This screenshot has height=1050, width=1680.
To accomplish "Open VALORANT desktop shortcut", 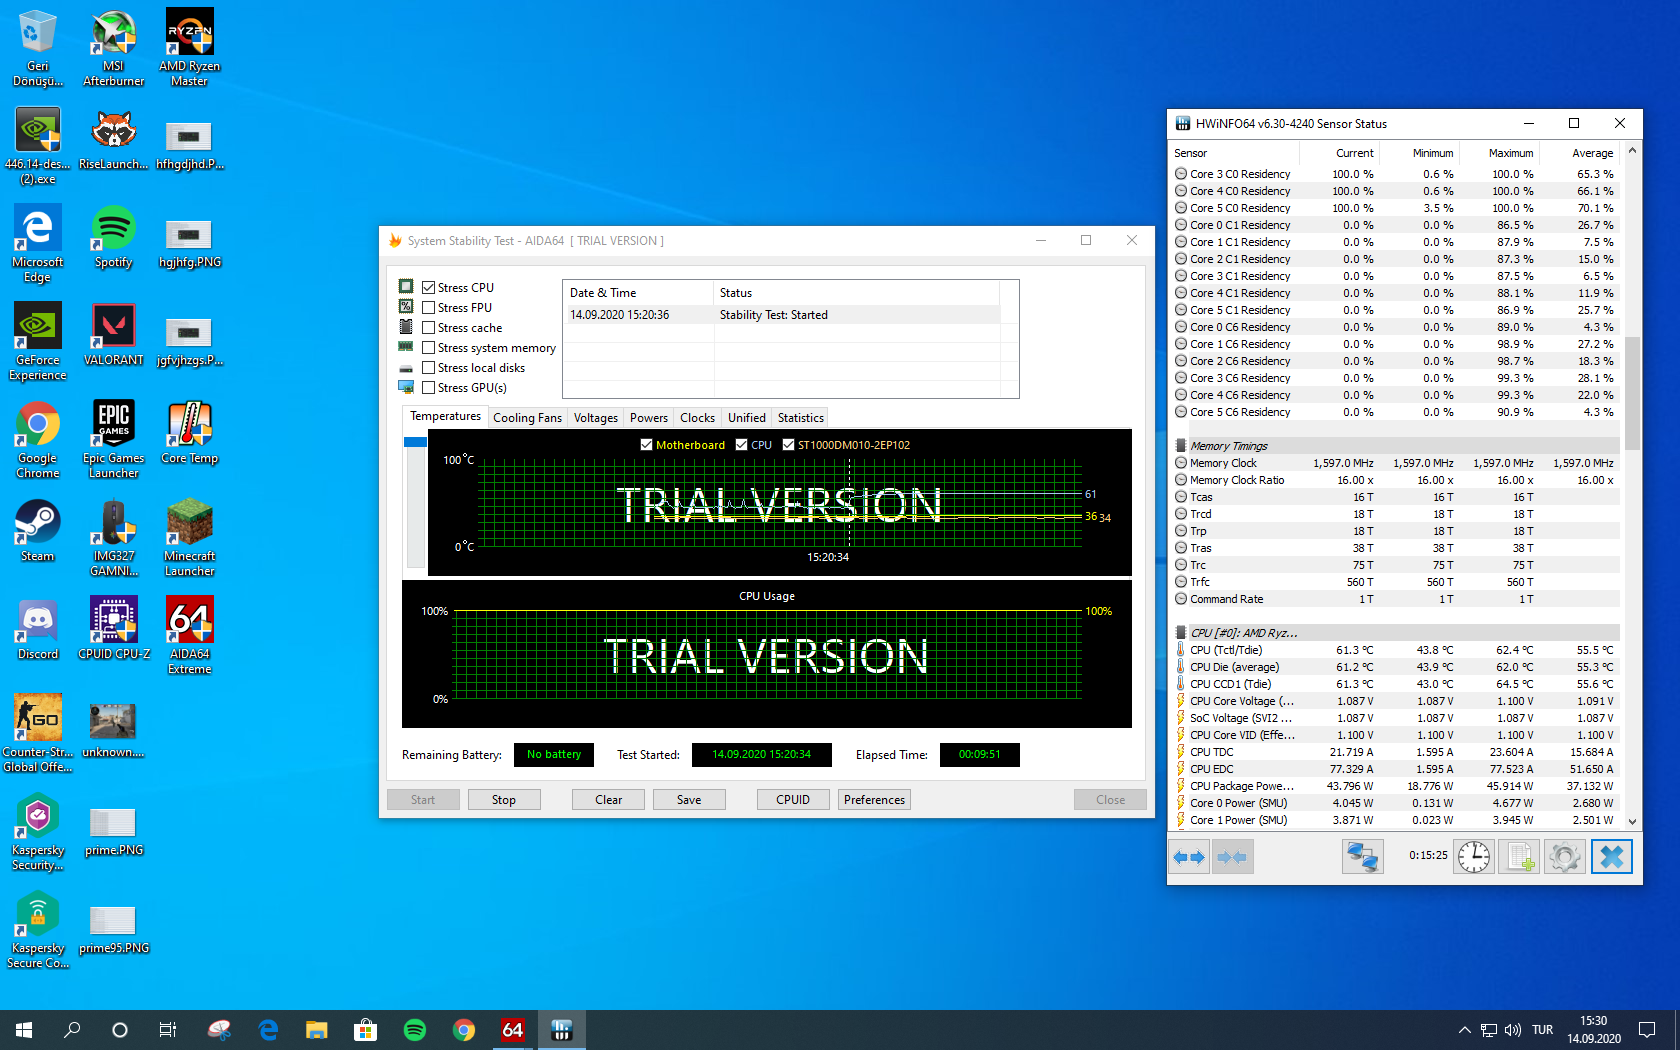I will pos(113,335).
